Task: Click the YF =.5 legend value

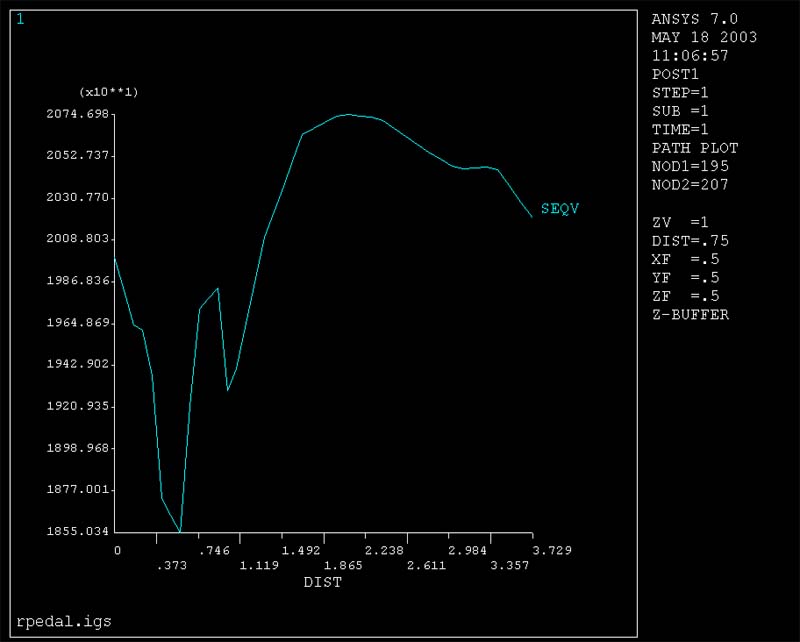Action: pyautogui.click(x=685, y=277)
